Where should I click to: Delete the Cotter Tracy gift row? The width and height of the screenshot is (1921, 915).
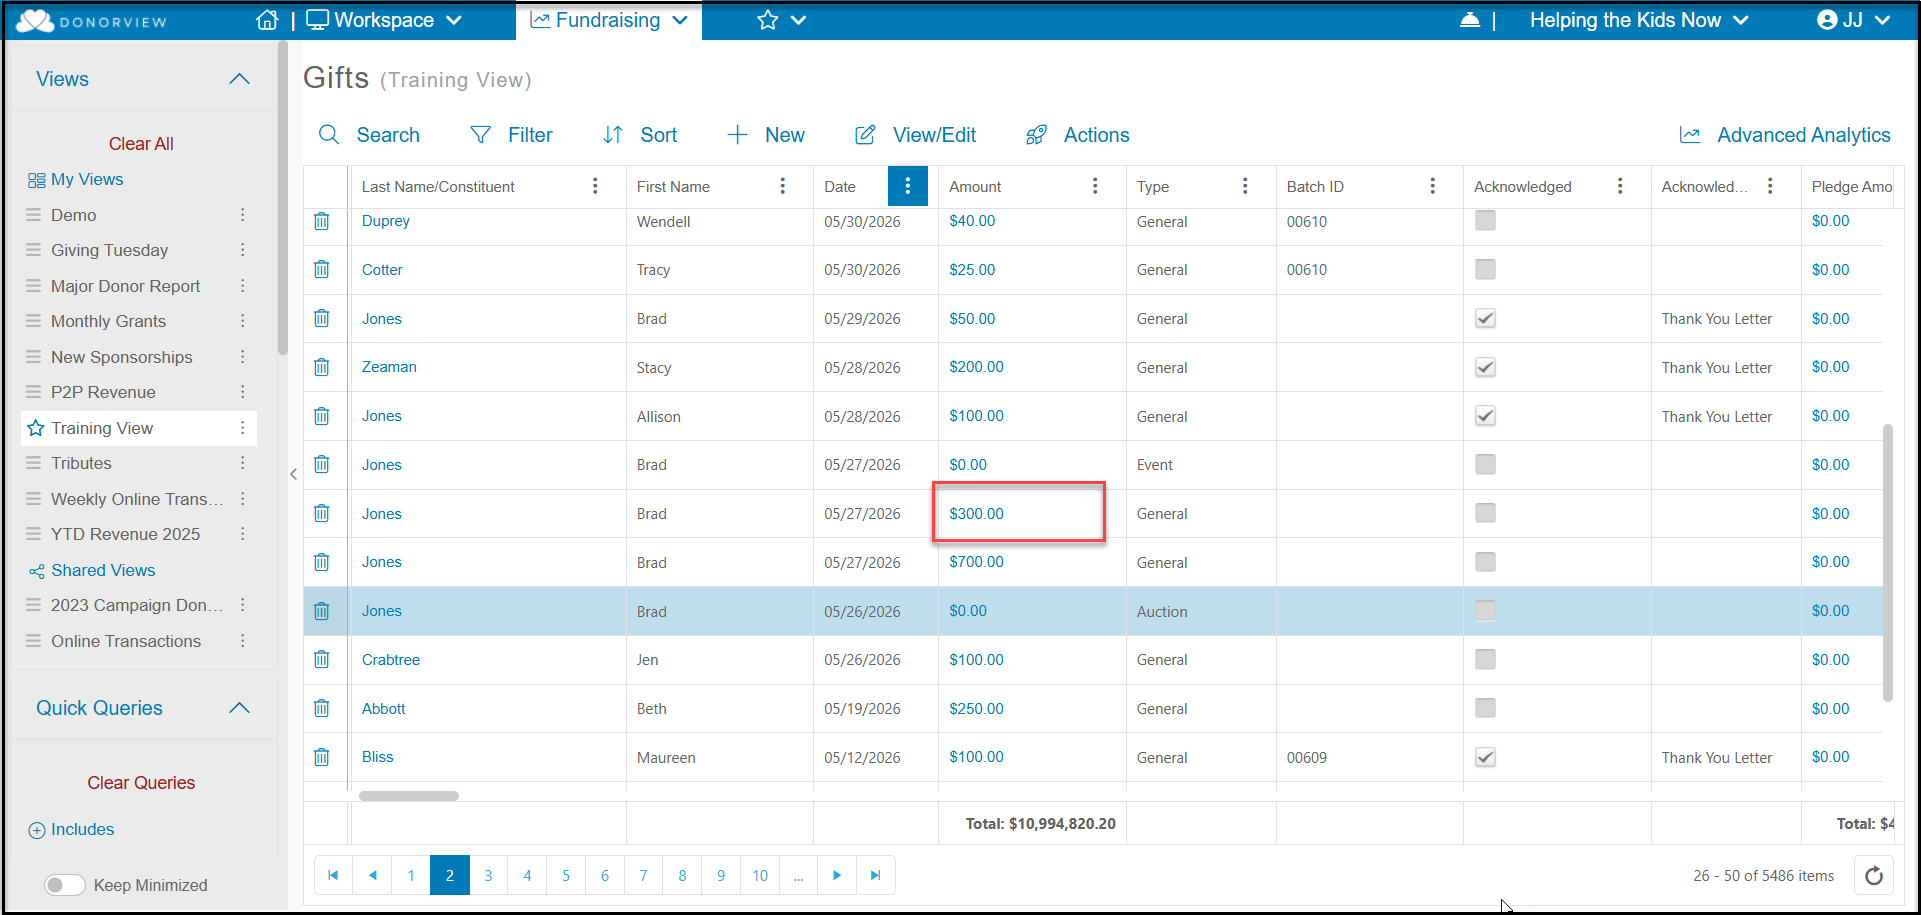tap(322, 270)
